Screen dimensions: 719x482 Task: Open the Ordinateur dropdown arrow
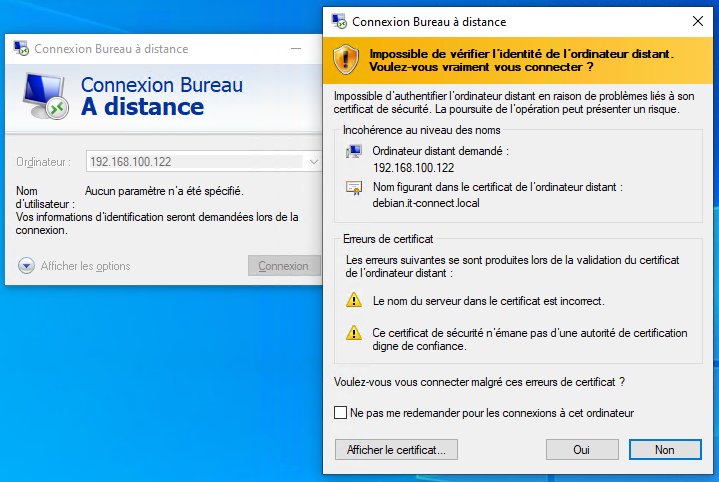click(314, 161)
